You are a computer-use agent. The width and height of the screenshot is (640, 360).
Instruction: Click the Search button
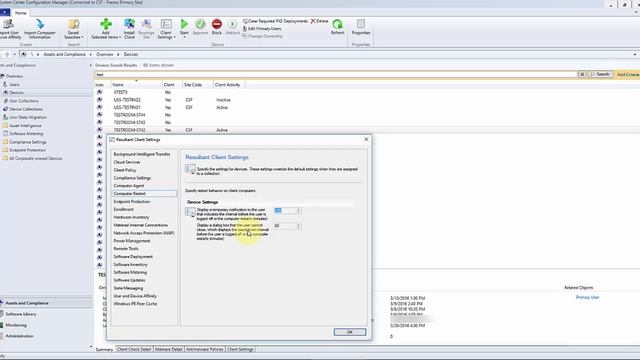(600, 74)
